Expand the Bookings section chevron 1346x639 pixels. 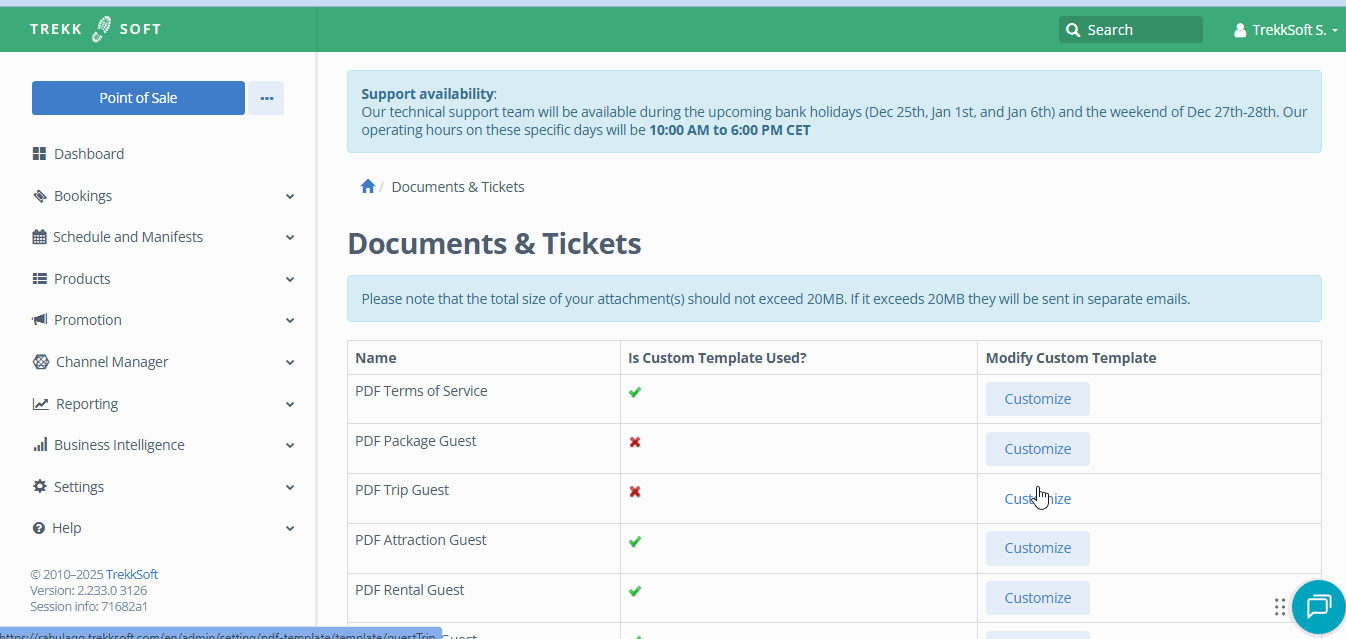(x=289, y=195)
